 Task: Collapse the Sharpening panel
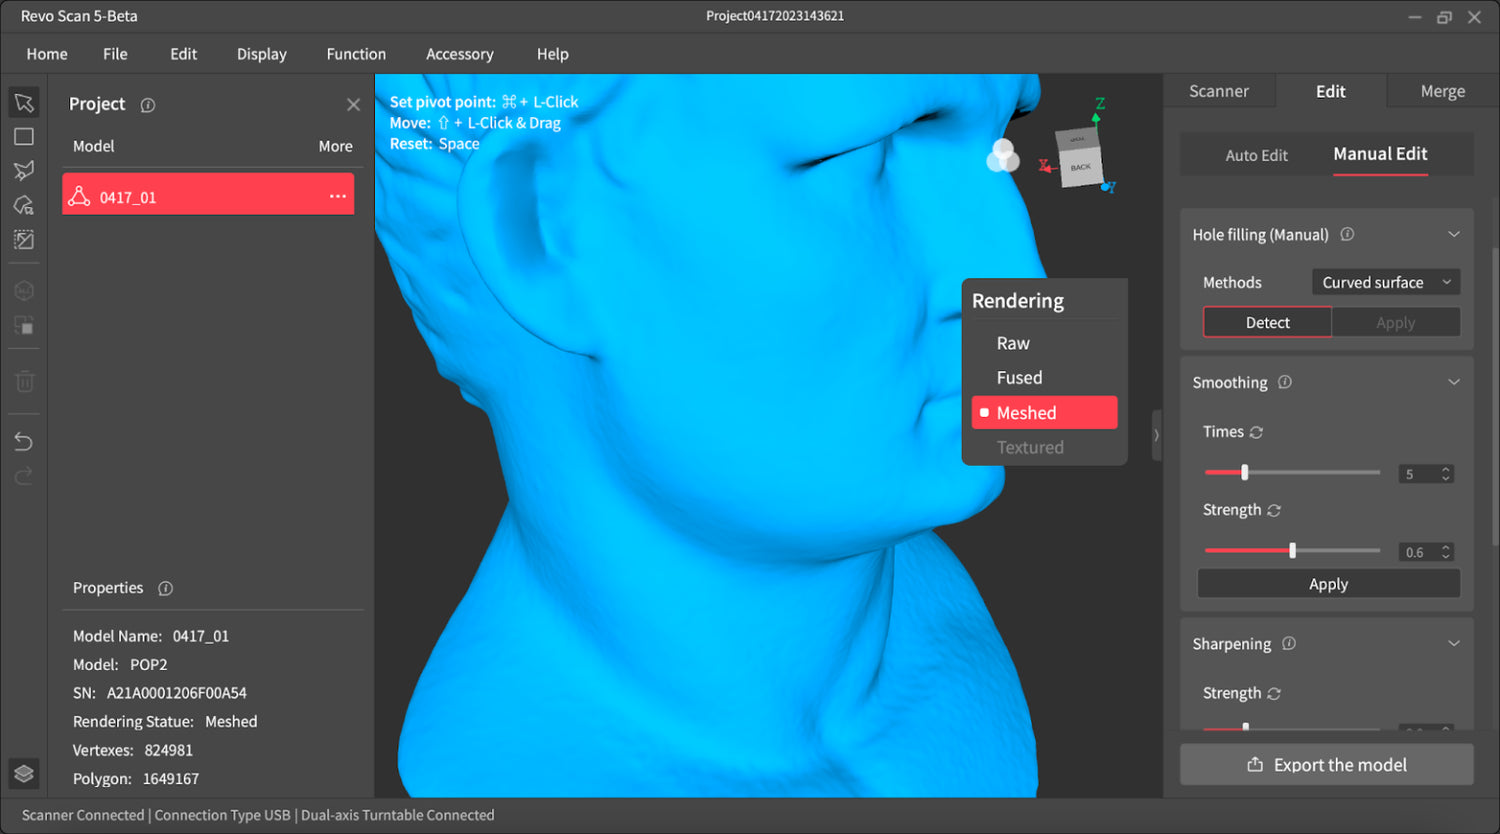click(1454, 643)
